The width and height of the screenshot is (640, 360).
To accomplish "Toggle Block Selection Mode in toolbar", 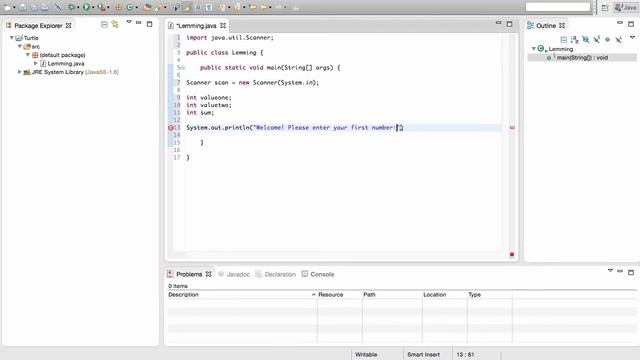I will point(198,7).
